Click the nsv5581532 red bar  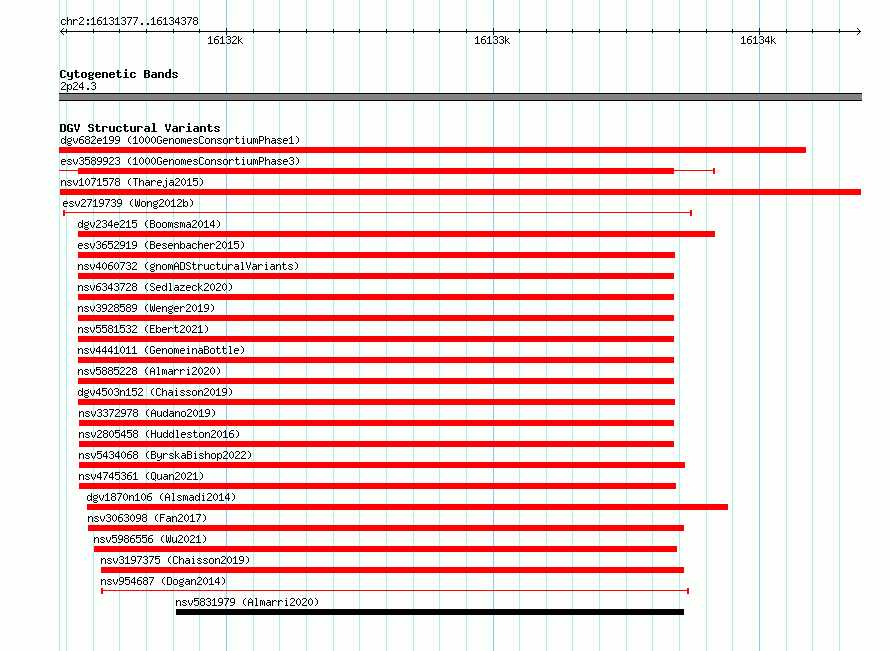(376, 339)
